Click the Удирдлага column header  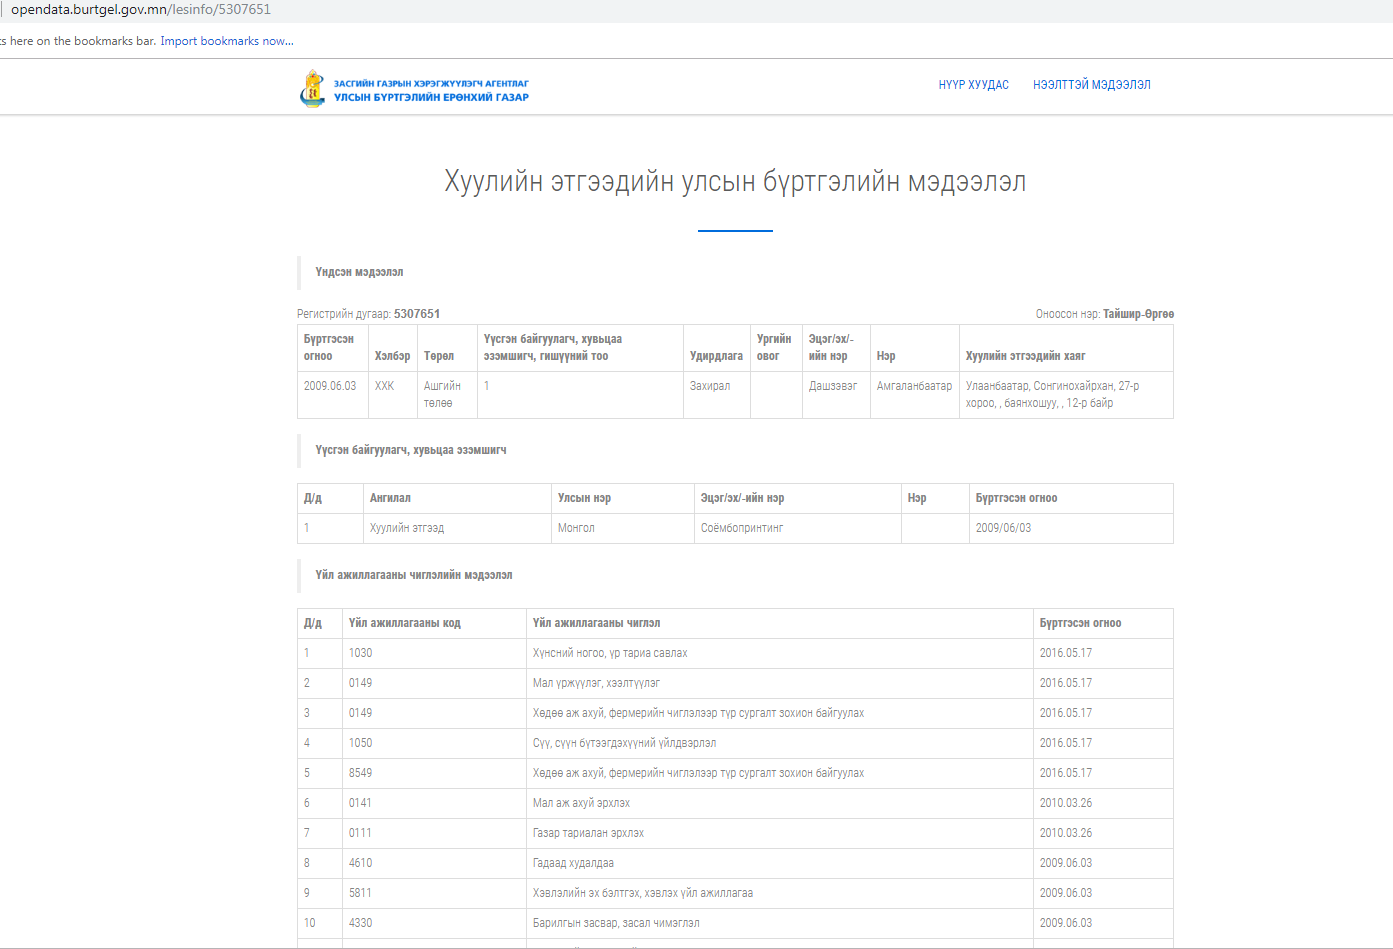[x=716, y=356]
